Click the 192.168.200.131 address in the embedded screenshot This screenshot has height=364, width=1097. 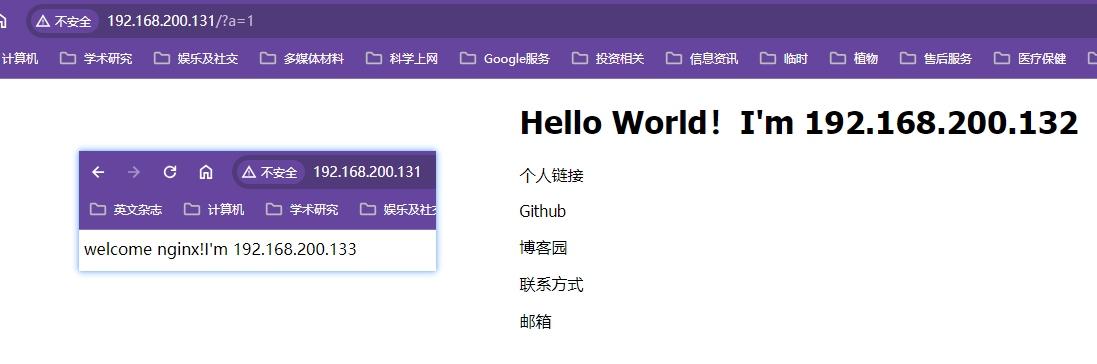click(367, 172)
